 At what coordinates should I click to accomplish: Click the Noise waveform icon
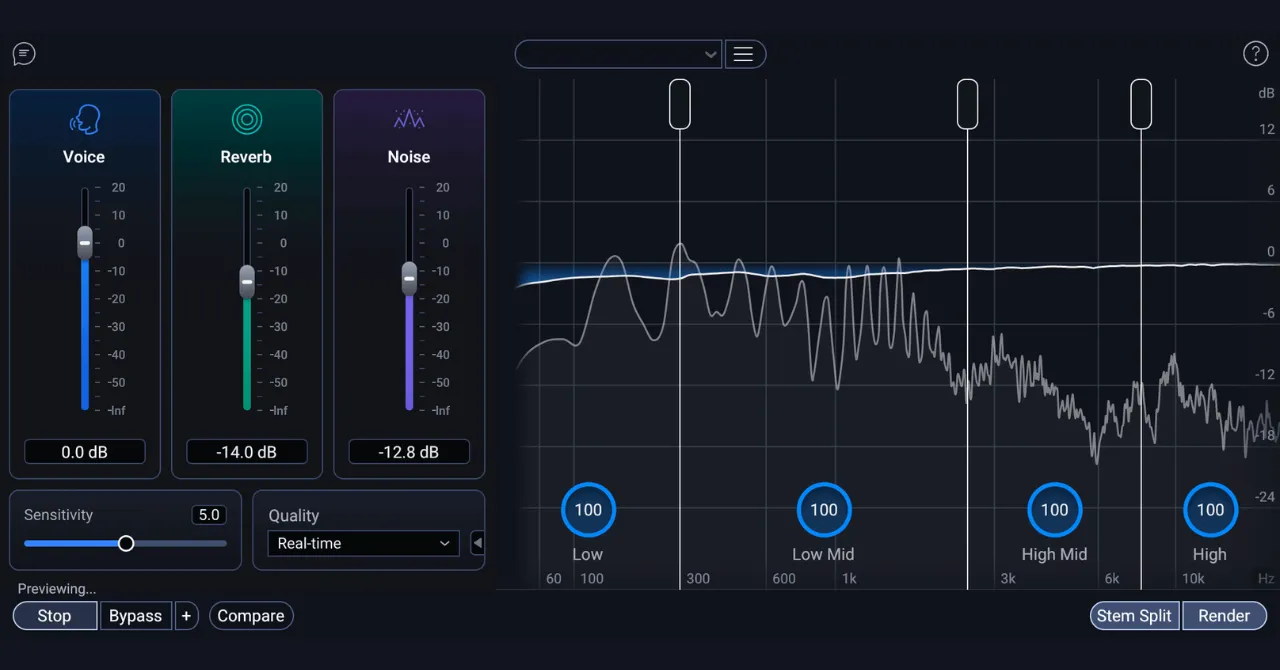point(408,120)
